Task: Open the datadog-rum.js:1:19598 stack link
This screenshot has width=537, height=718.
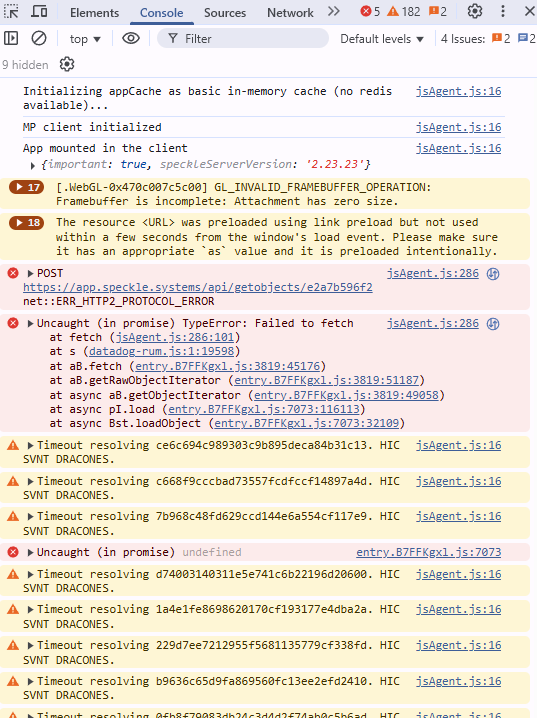Action: click(161, 351)
